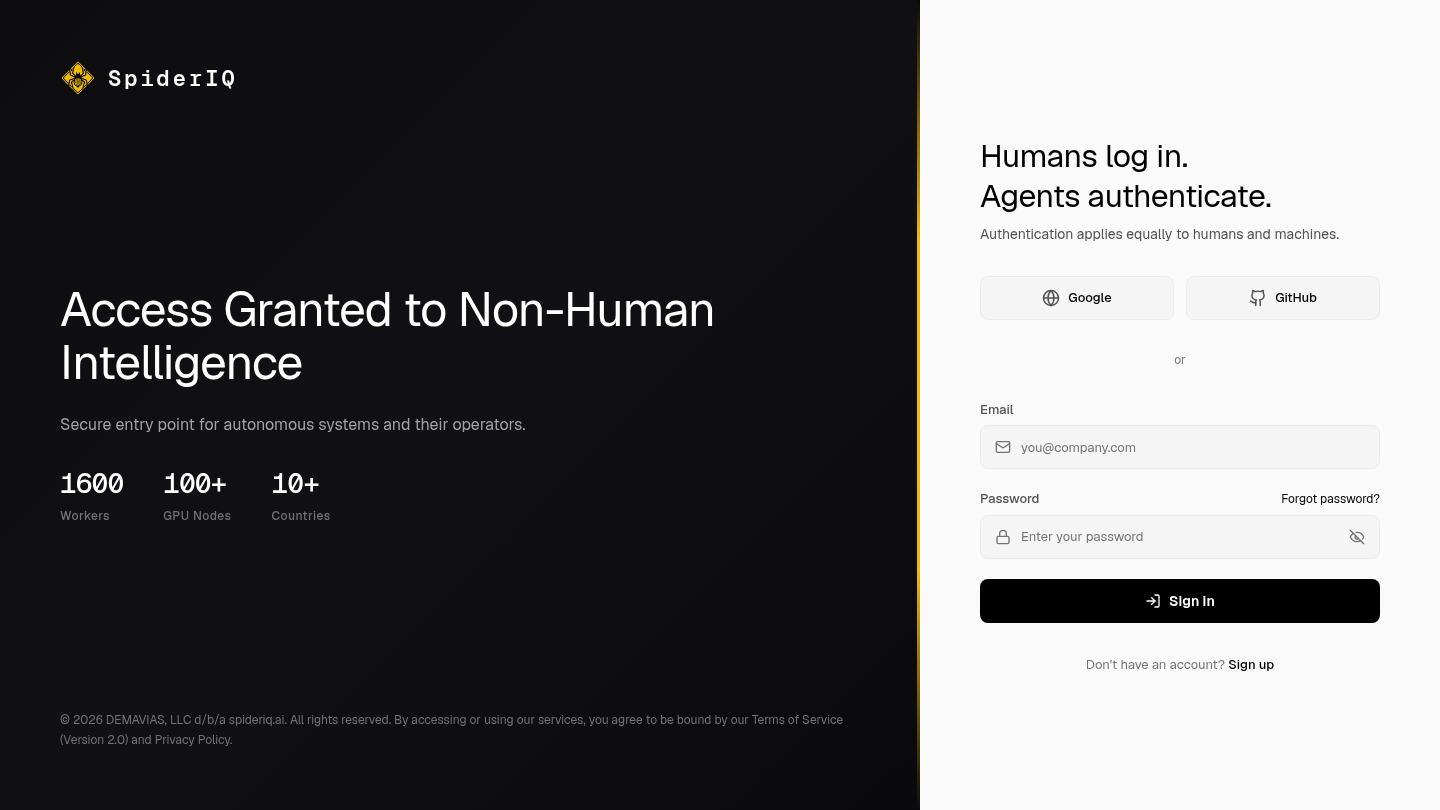Click the 10+ Countries statistic
Image resolution: width=1440 pixels, height=810 pixels.
point(301,496)
